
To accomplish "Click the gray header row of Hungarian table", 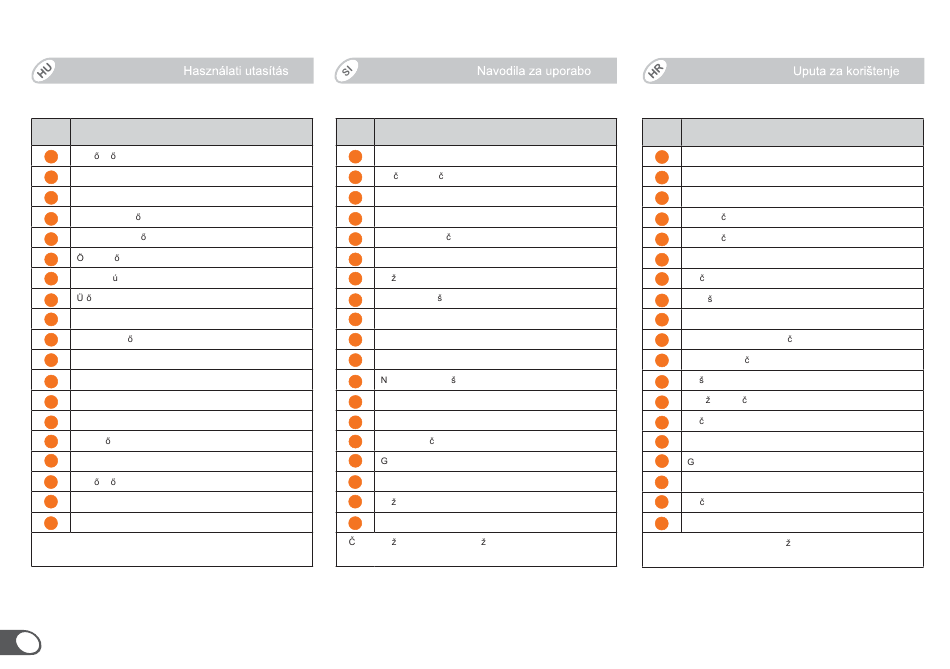I will coord(172,131).
